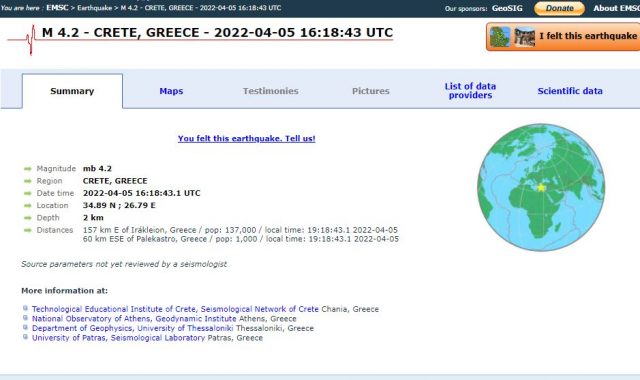Click green arrow beside Date time
This screenshot has height=380, width=640.
pos(28,193)
